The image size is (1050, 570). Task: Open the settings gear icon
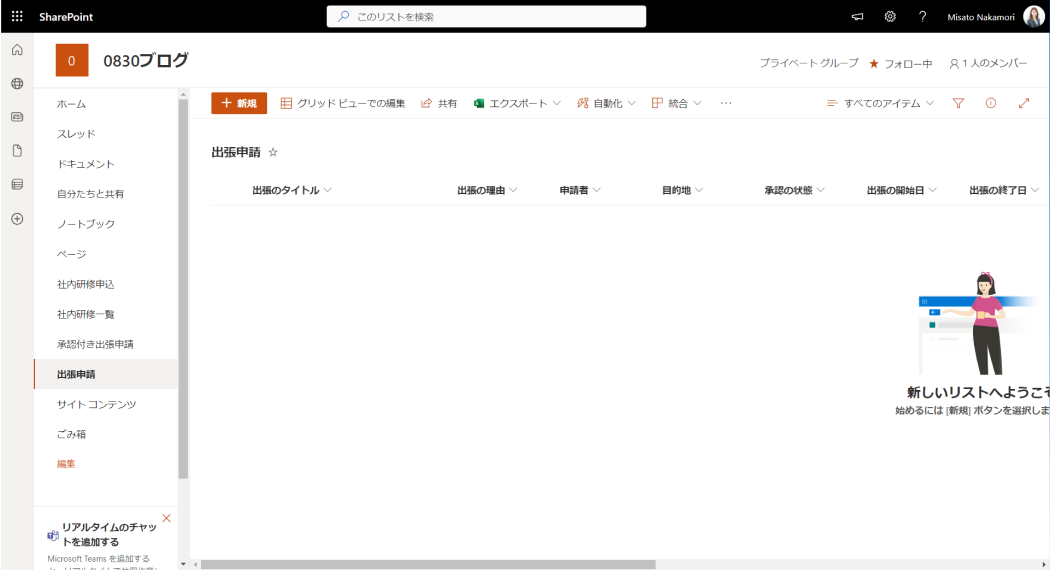890,17
